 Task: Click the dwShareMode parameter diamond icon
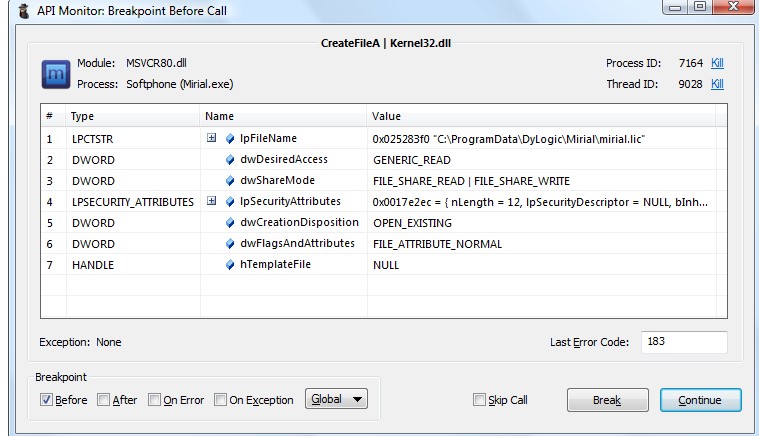point(230,180)
